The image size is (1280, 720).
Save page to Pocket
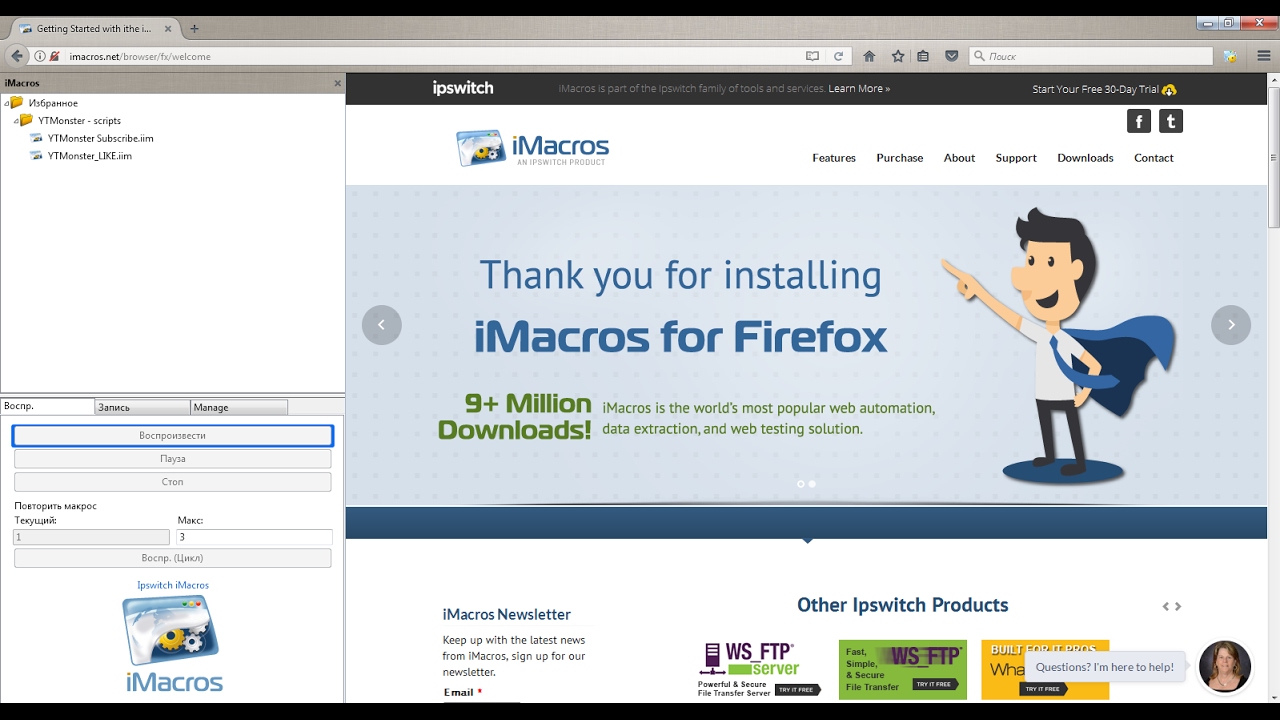pyautogui.click(x=951, y=56)
